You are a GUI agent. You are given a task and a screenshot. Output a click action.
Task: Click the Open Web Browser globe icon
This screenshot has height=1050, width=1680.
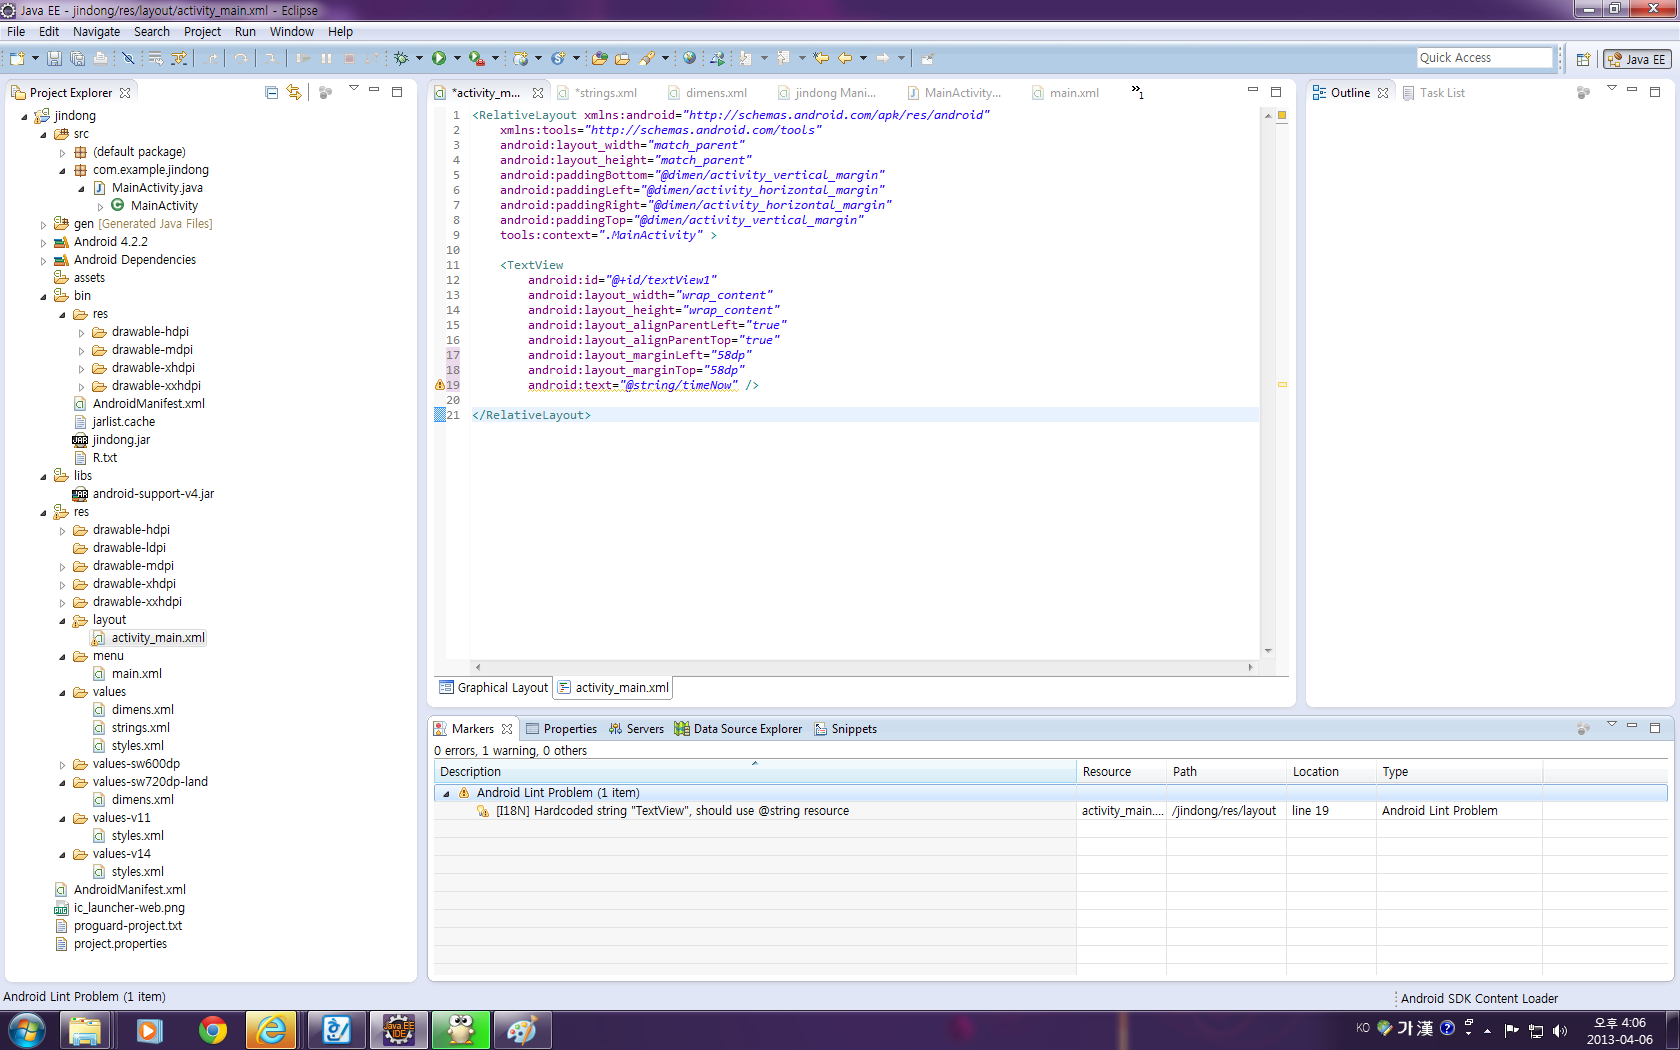click(689, 59)
